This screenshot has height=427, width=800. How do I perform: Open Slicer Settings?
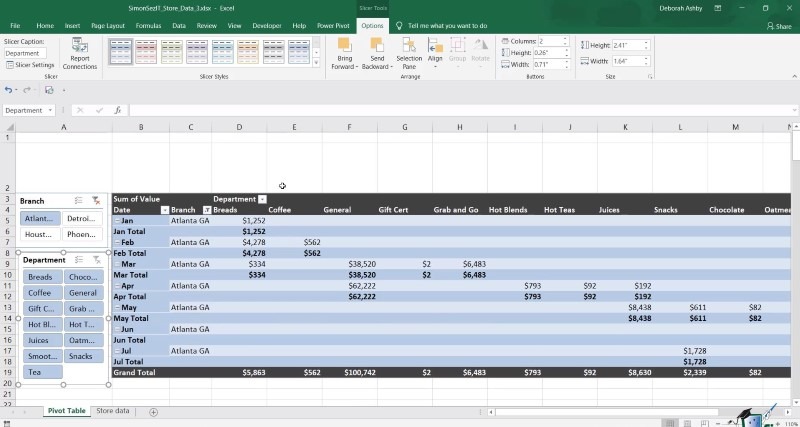click(x=30, y=65)
